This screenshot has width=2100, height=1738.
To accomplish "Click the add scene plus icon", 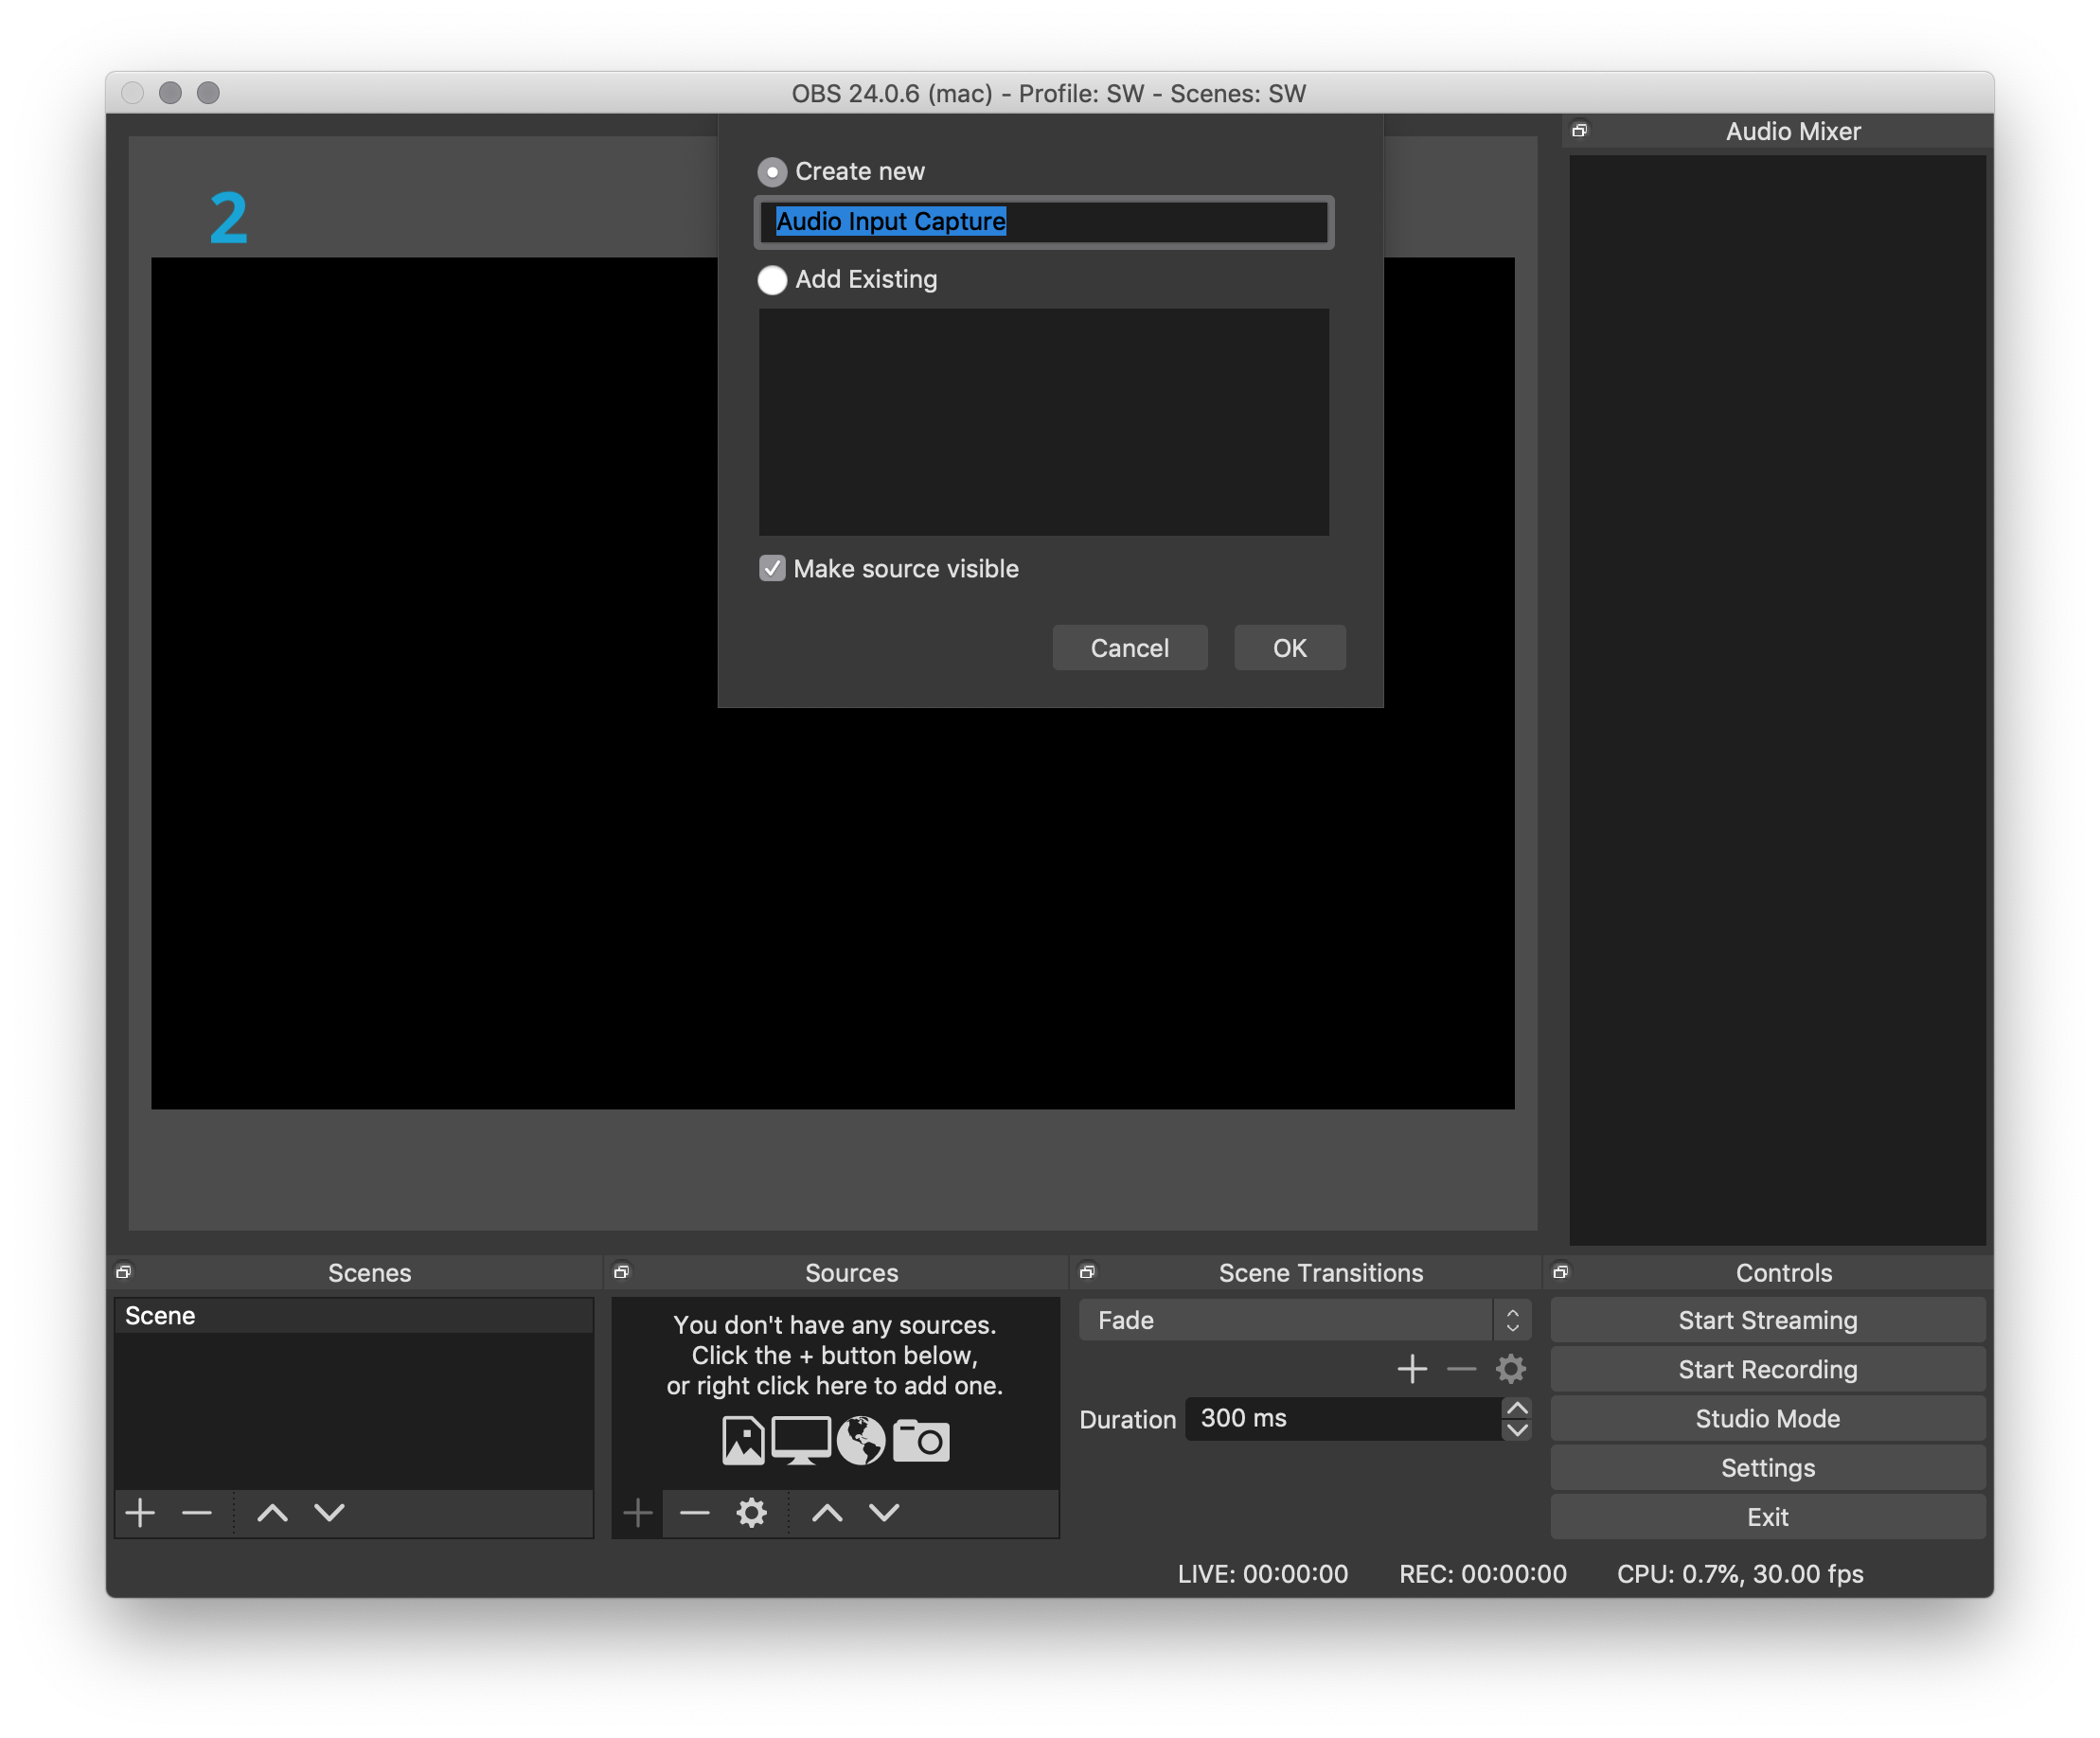I will coord(140,1512).
